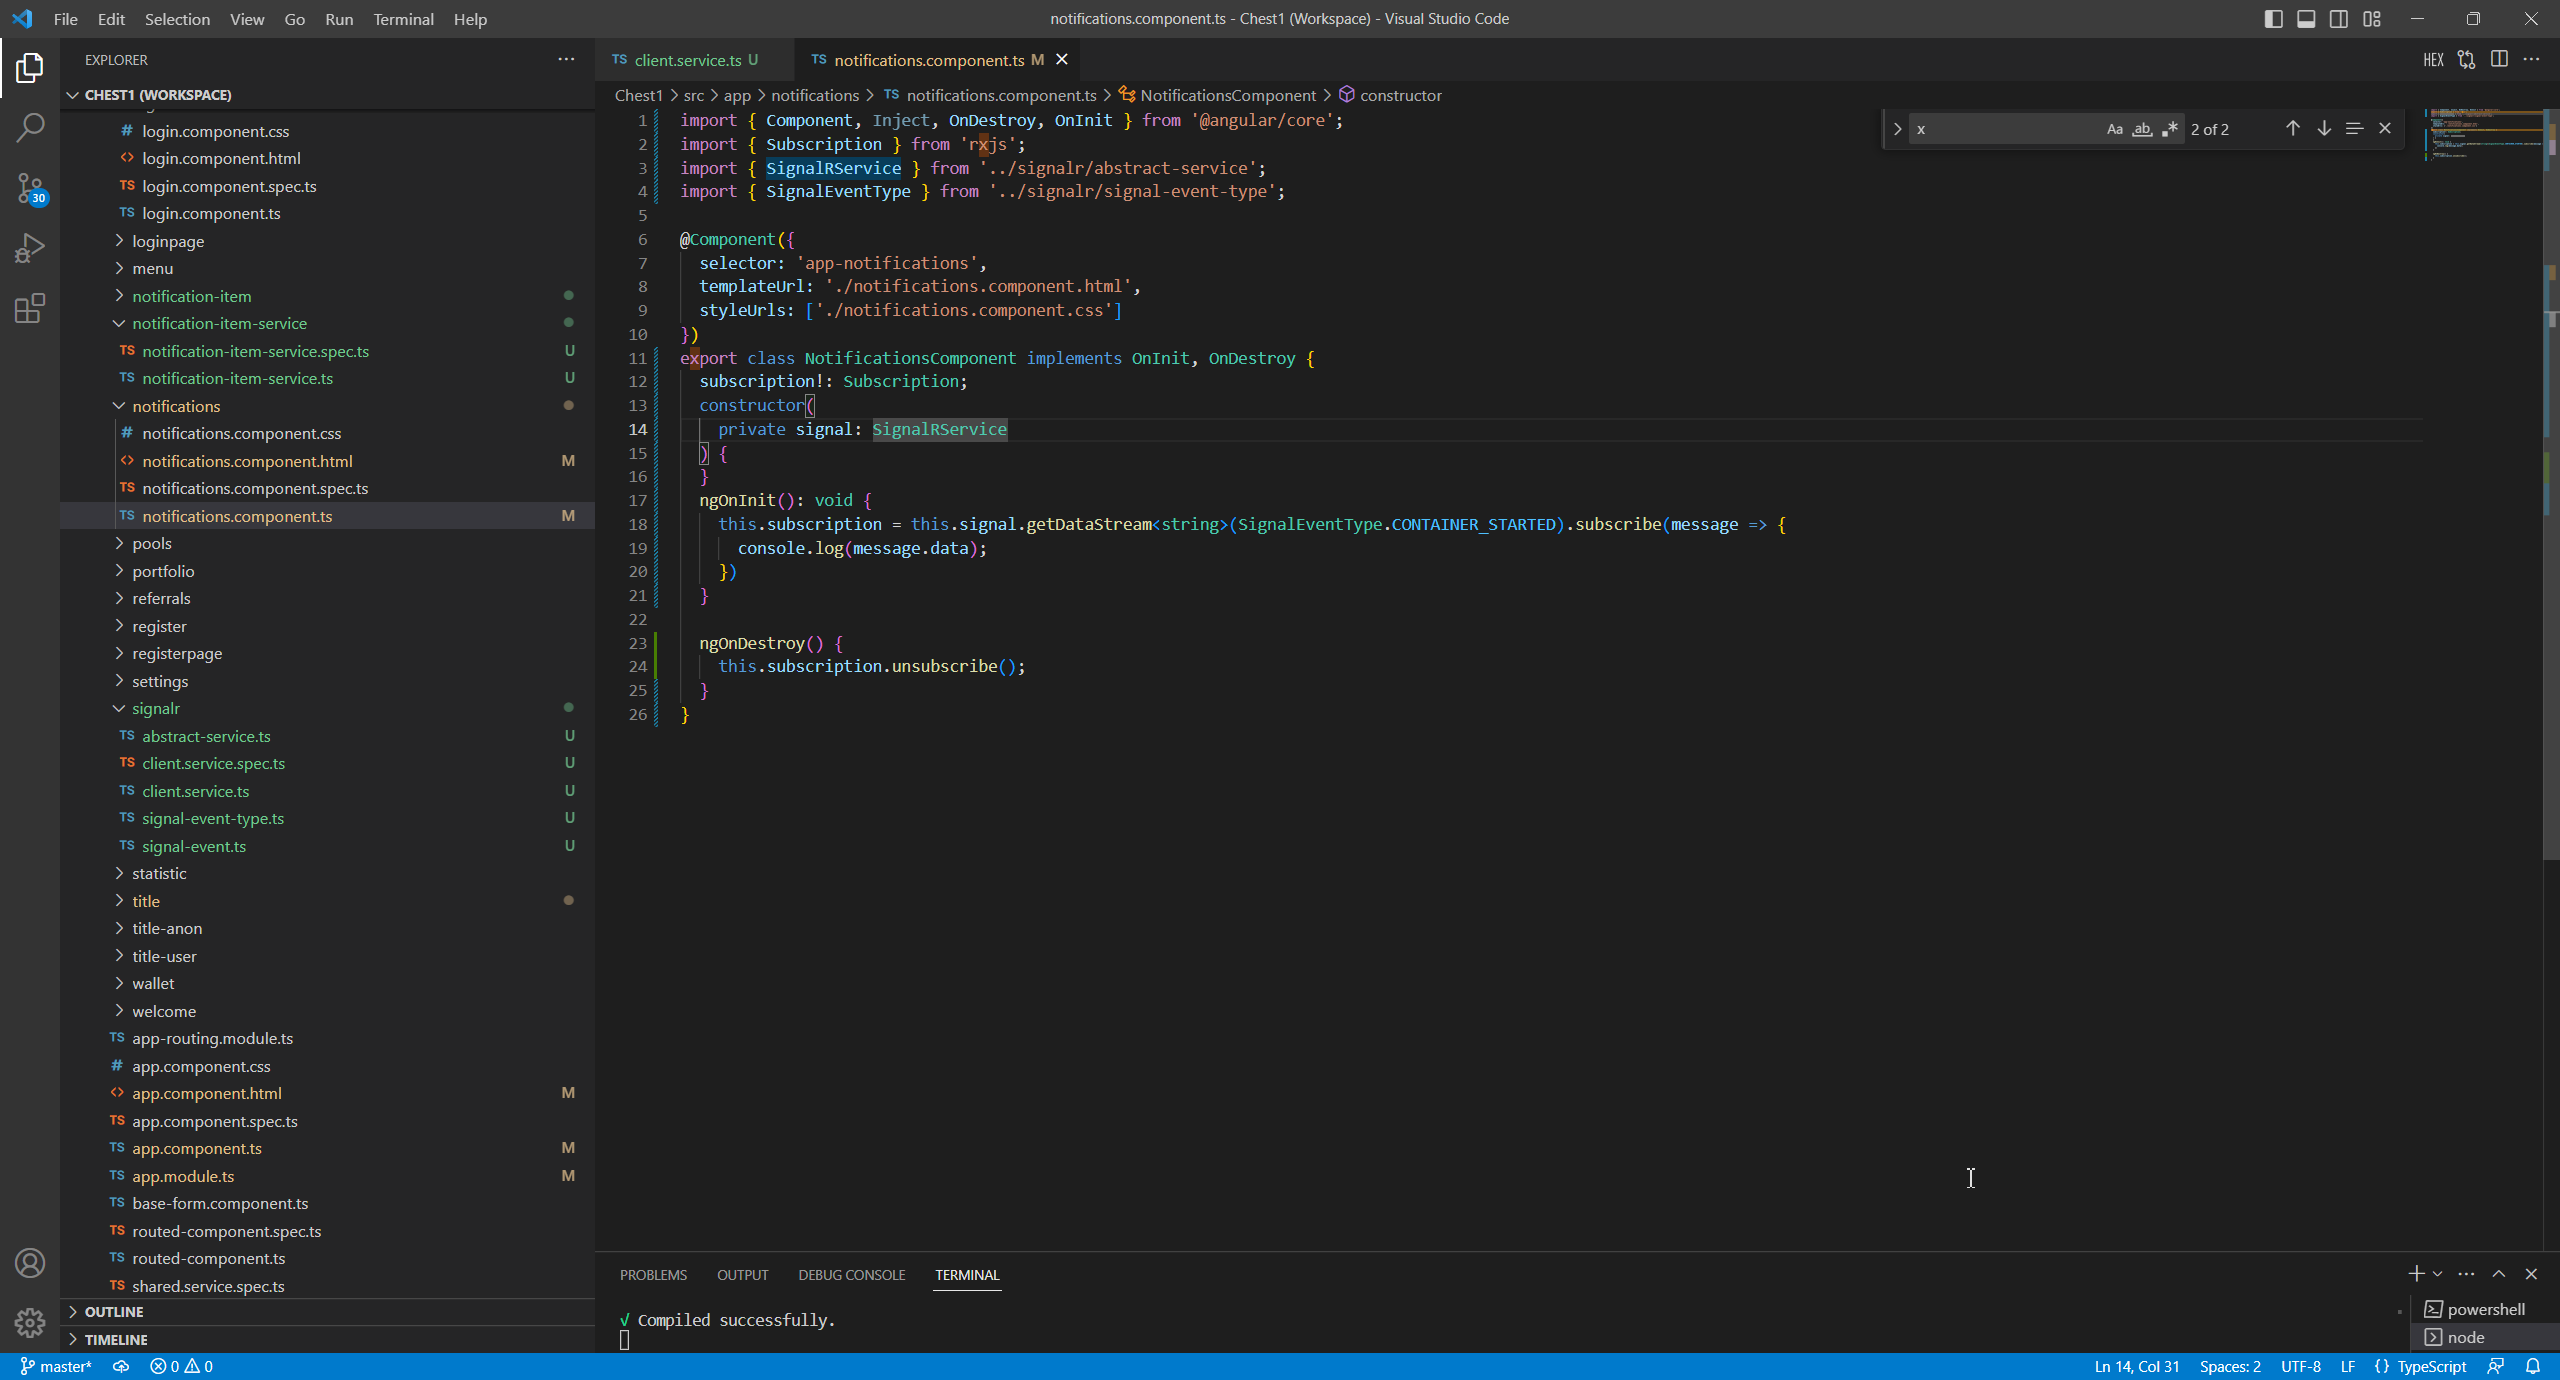Click the master branch status button

(x=56, y=1366)
